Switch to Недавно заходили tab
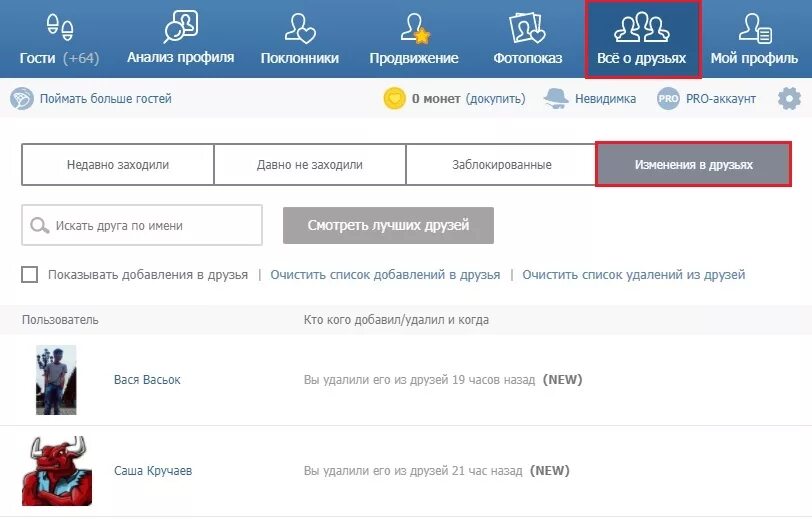The image size is (812, 519). pyautogui.click(x=118, y=165)
